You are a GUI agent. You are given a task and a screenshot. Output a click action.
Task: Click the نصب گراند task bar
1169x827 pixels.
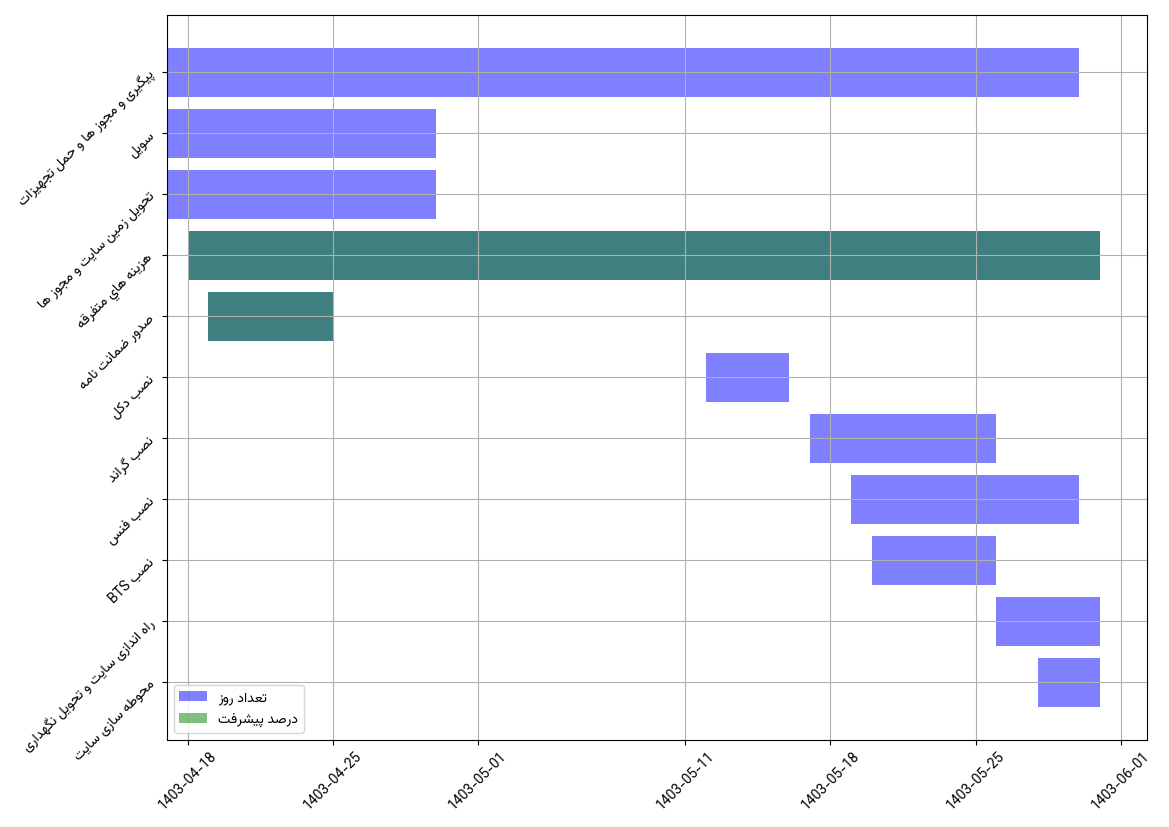902,438
